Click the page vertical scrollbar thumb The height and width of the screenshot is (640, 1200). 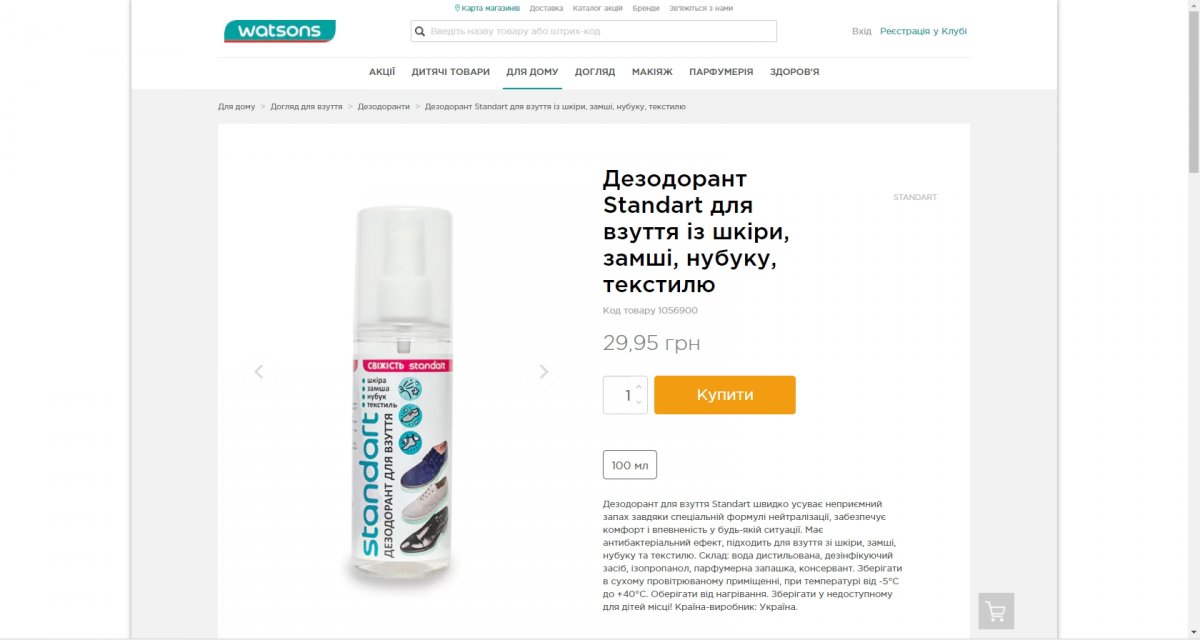(1193, 90)
